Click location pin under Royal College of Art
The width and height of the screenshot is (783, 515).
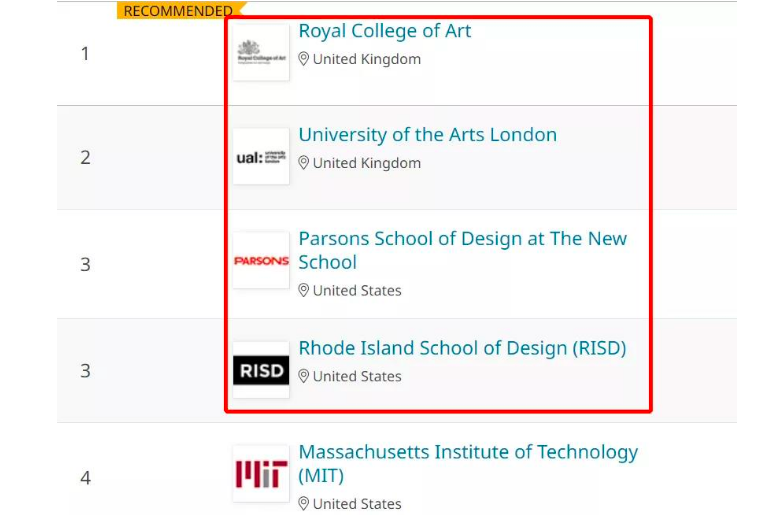click(304, 59)
